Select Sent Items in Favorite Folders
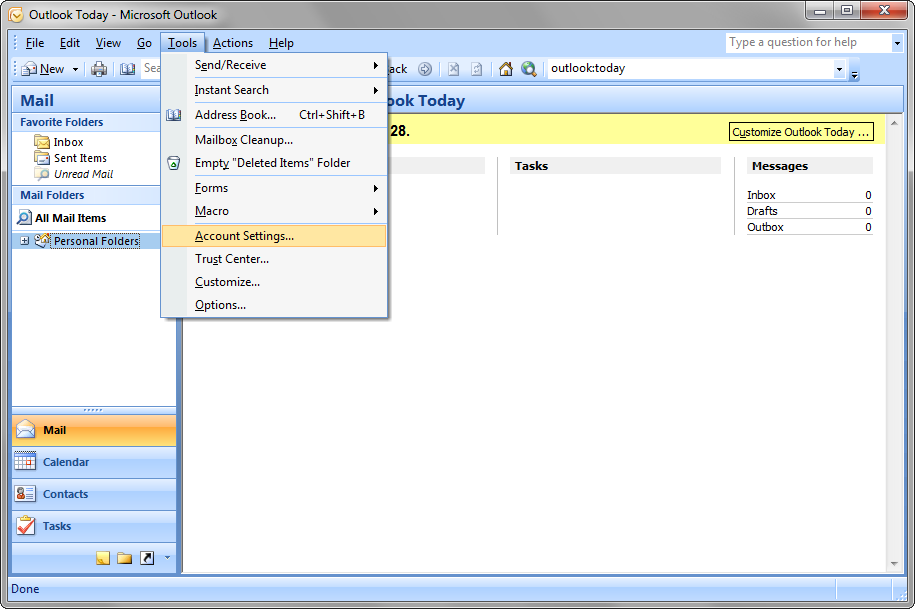Screen dimensions: 915x609 tap(80, 158)
